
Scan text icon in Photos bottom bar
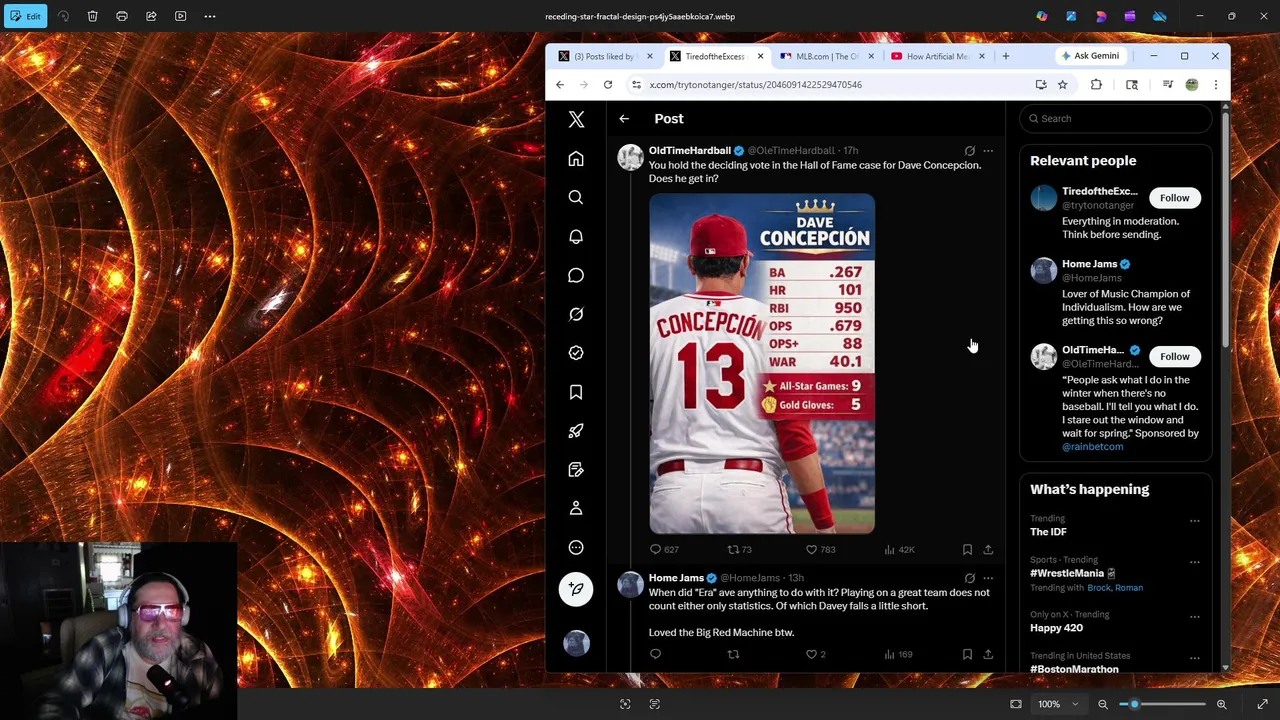point(654,704)
